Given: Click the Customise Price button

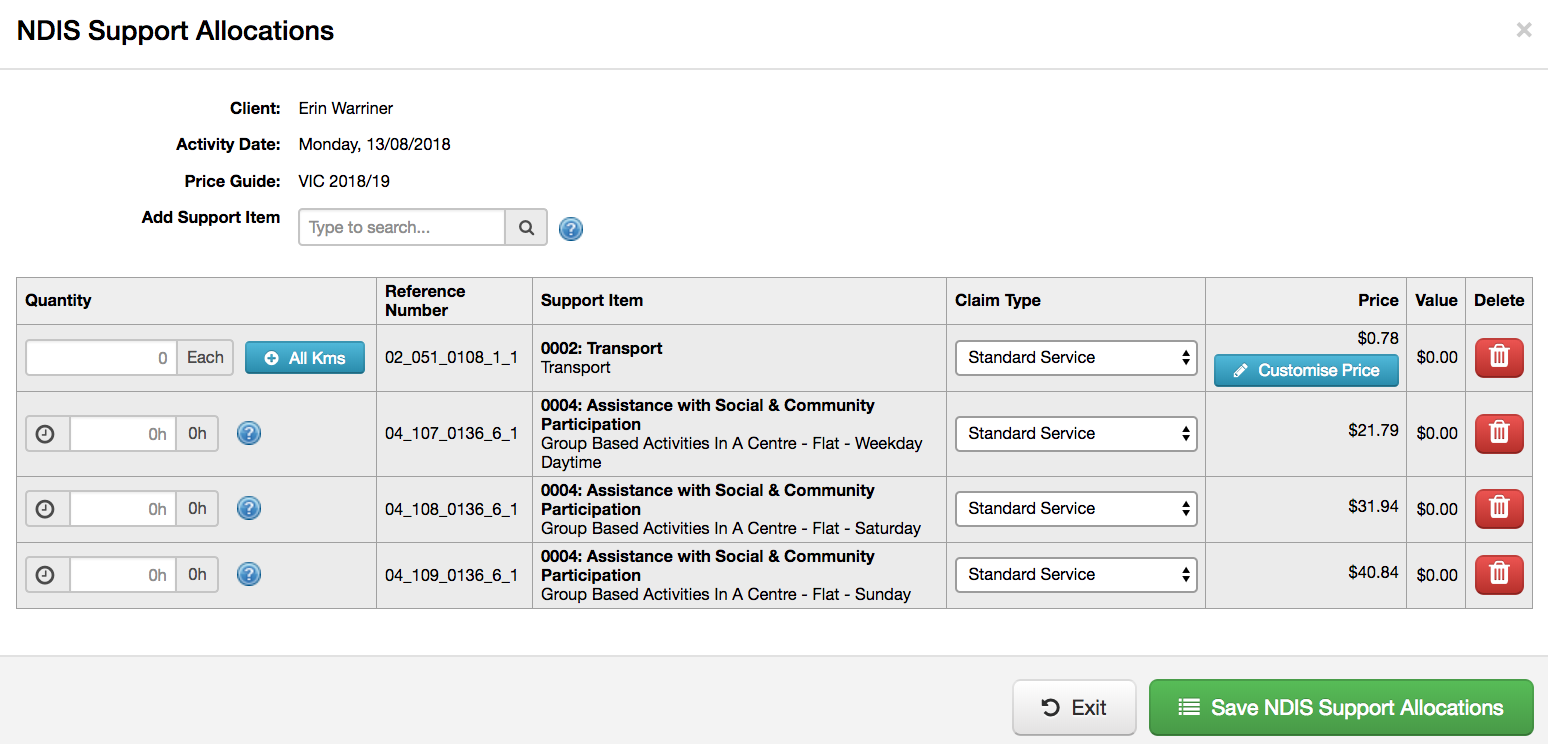Looking at the screenshot, I should tap(1306, 370).
